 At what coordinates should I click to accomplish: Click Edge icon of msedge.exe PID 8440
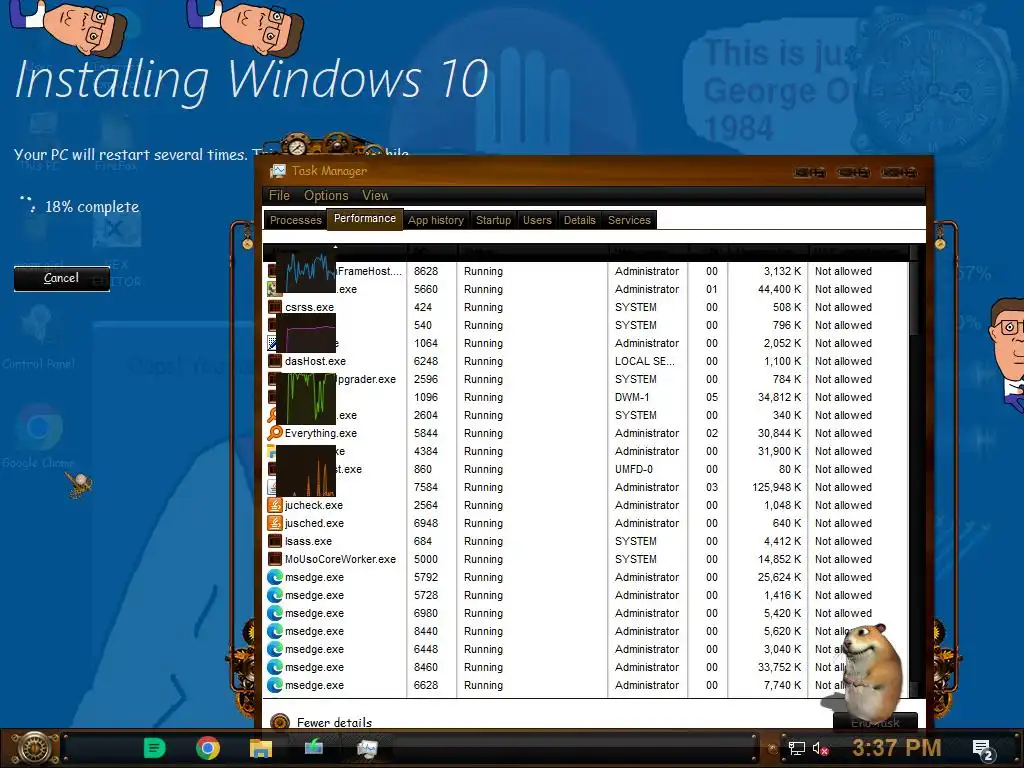(275, 631)
